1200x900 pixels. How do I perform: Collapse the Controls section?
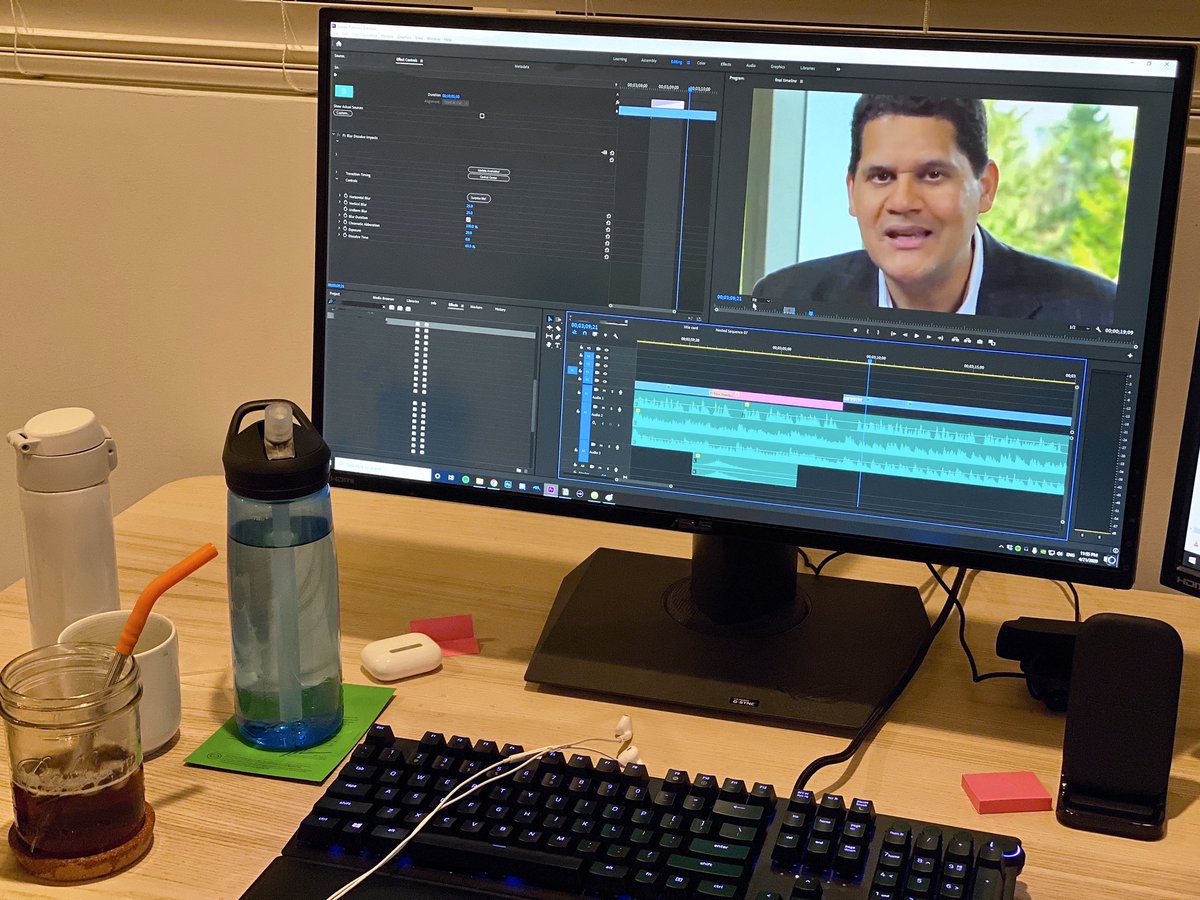[x=337, y=179]
